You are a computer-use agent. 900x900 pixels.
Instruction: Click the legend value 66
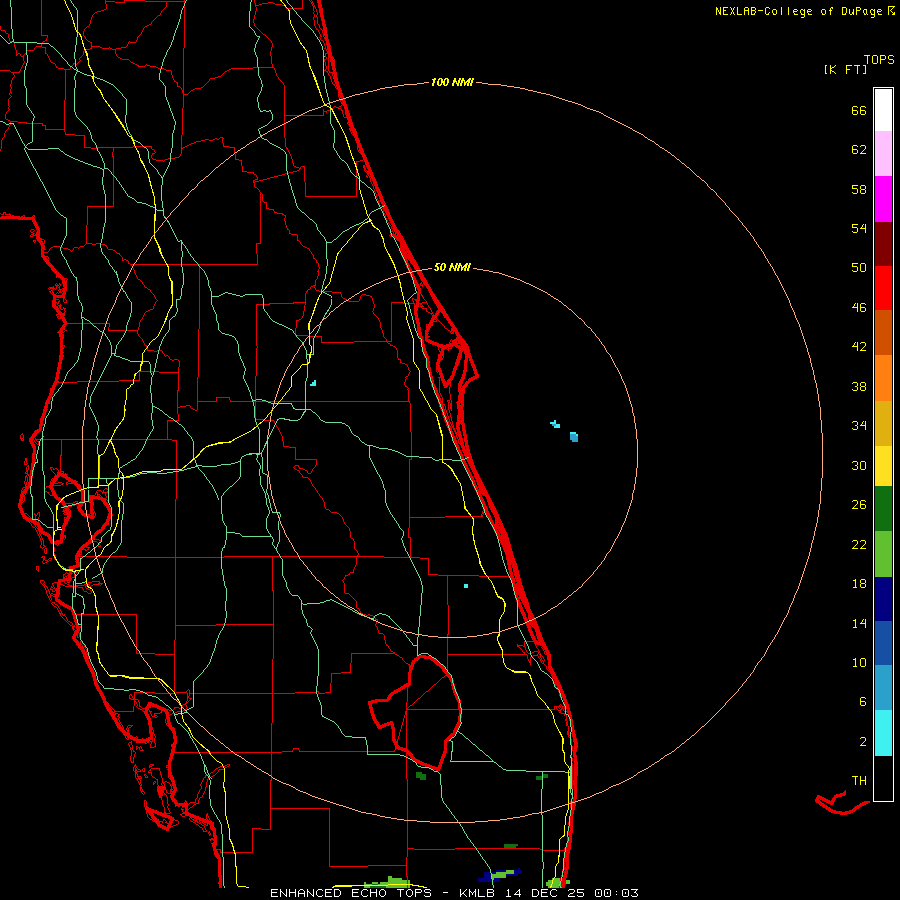pos(859,111)
